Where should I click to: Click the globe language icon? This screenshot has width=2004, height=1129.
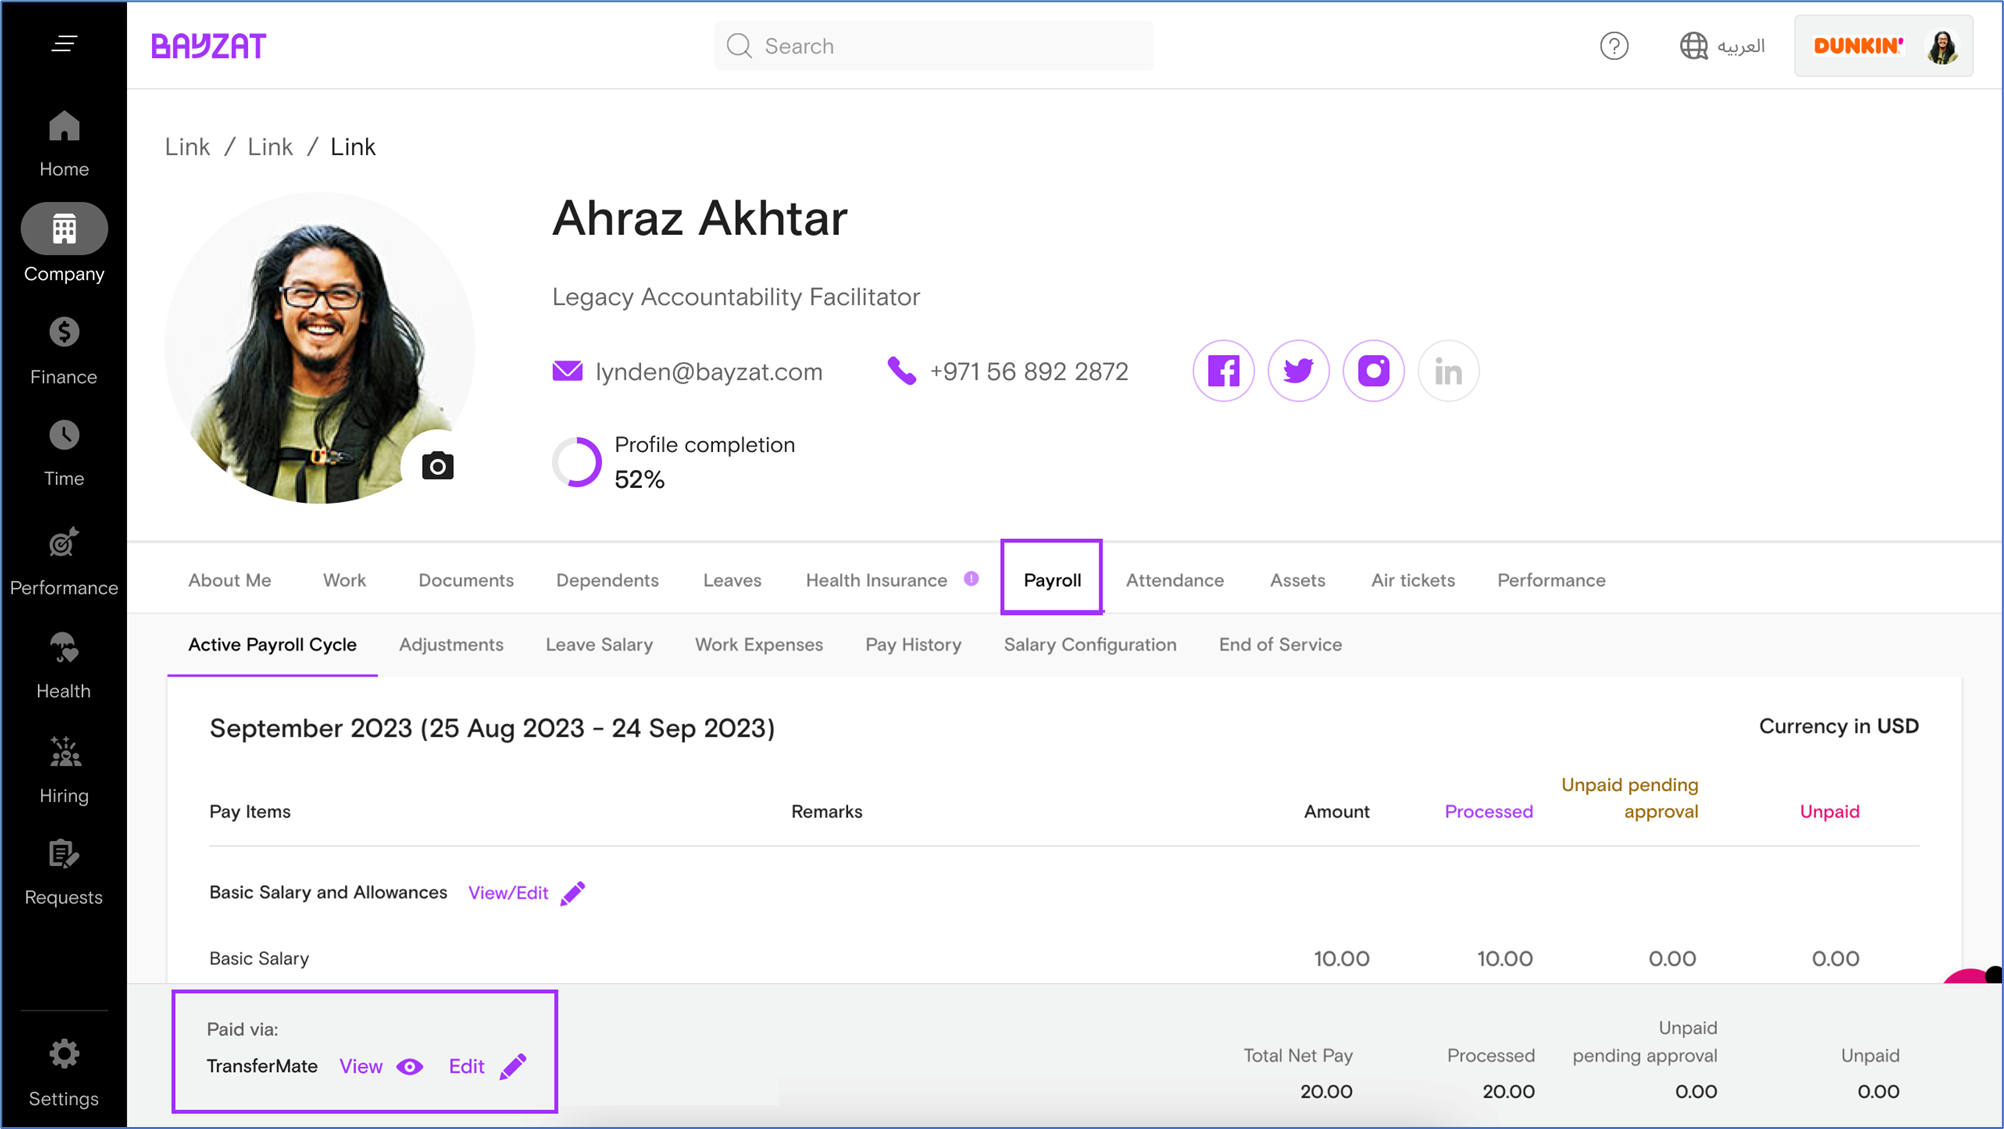[x=1693, y=46]
